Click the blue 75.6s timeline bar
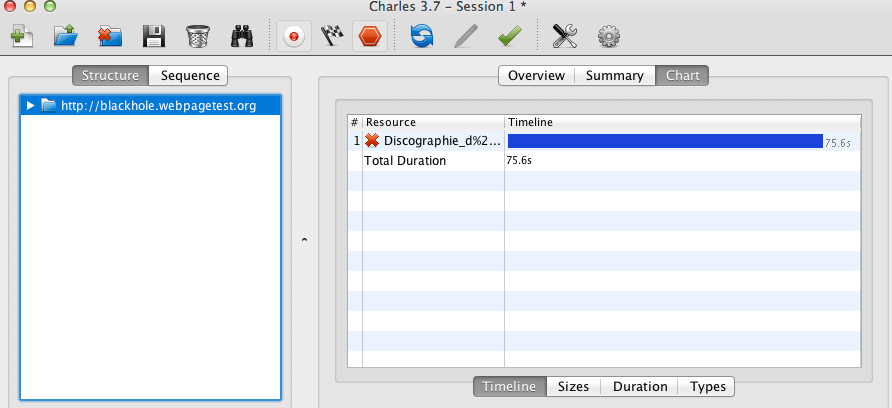This screenshot has height=408, width=892. [665, 141]
